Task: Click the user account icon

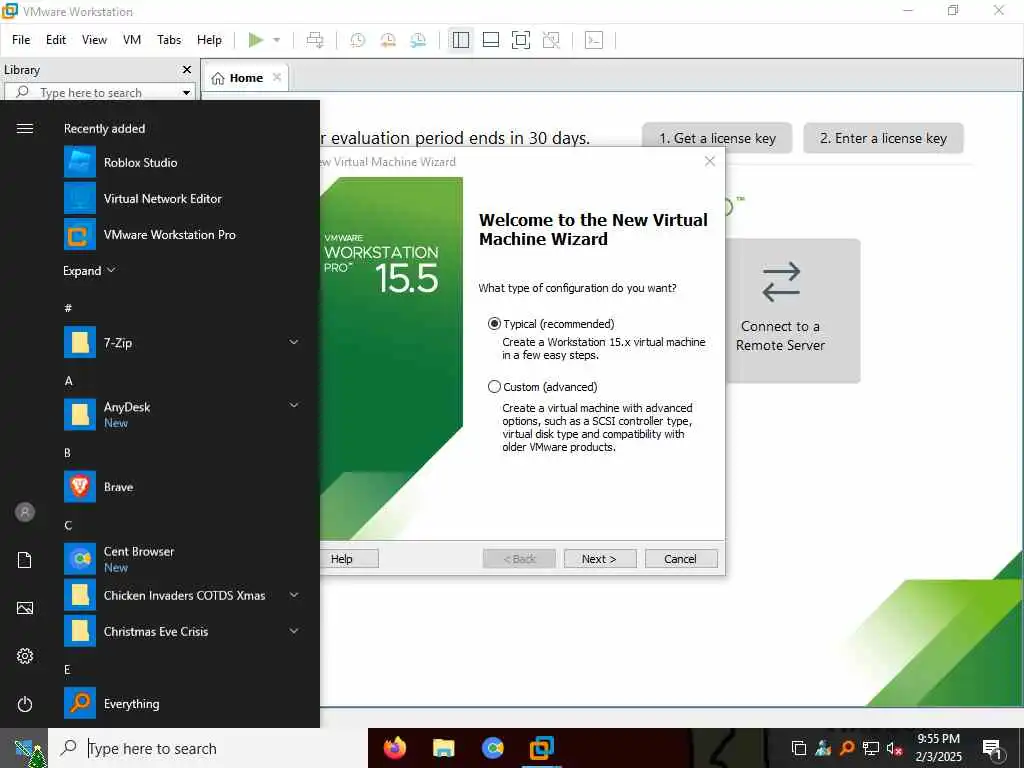Action: (25, 512)
